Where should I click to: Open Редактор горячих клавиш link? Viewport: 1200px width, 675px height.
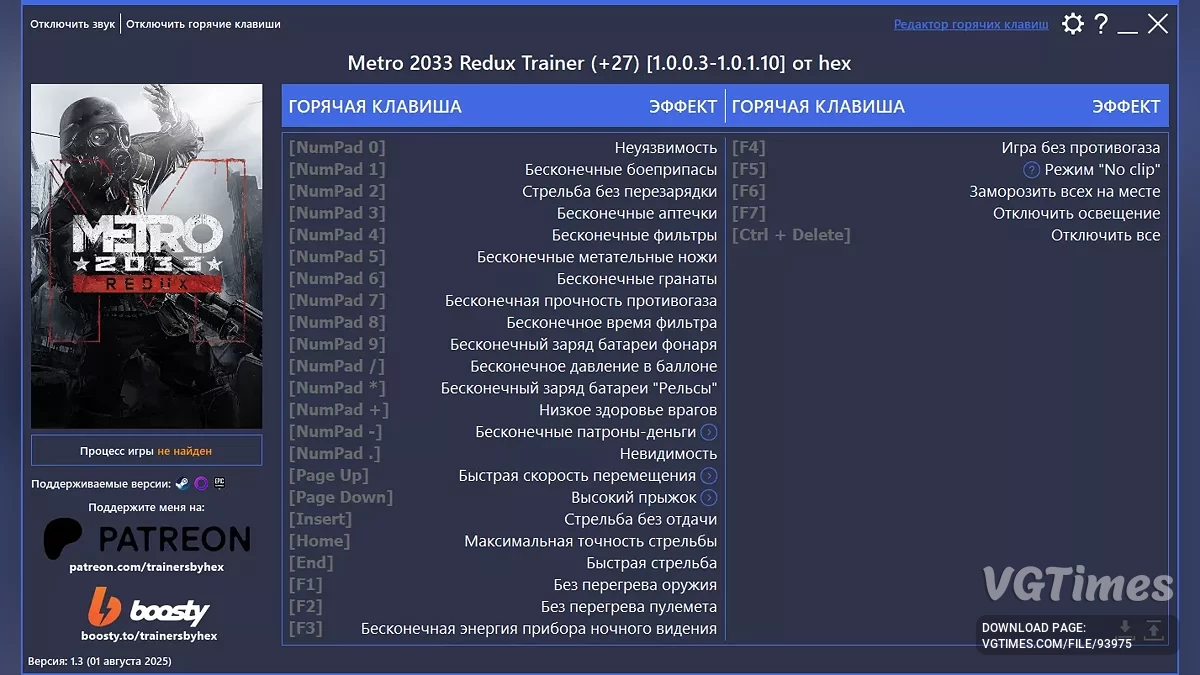click(971, 24)
